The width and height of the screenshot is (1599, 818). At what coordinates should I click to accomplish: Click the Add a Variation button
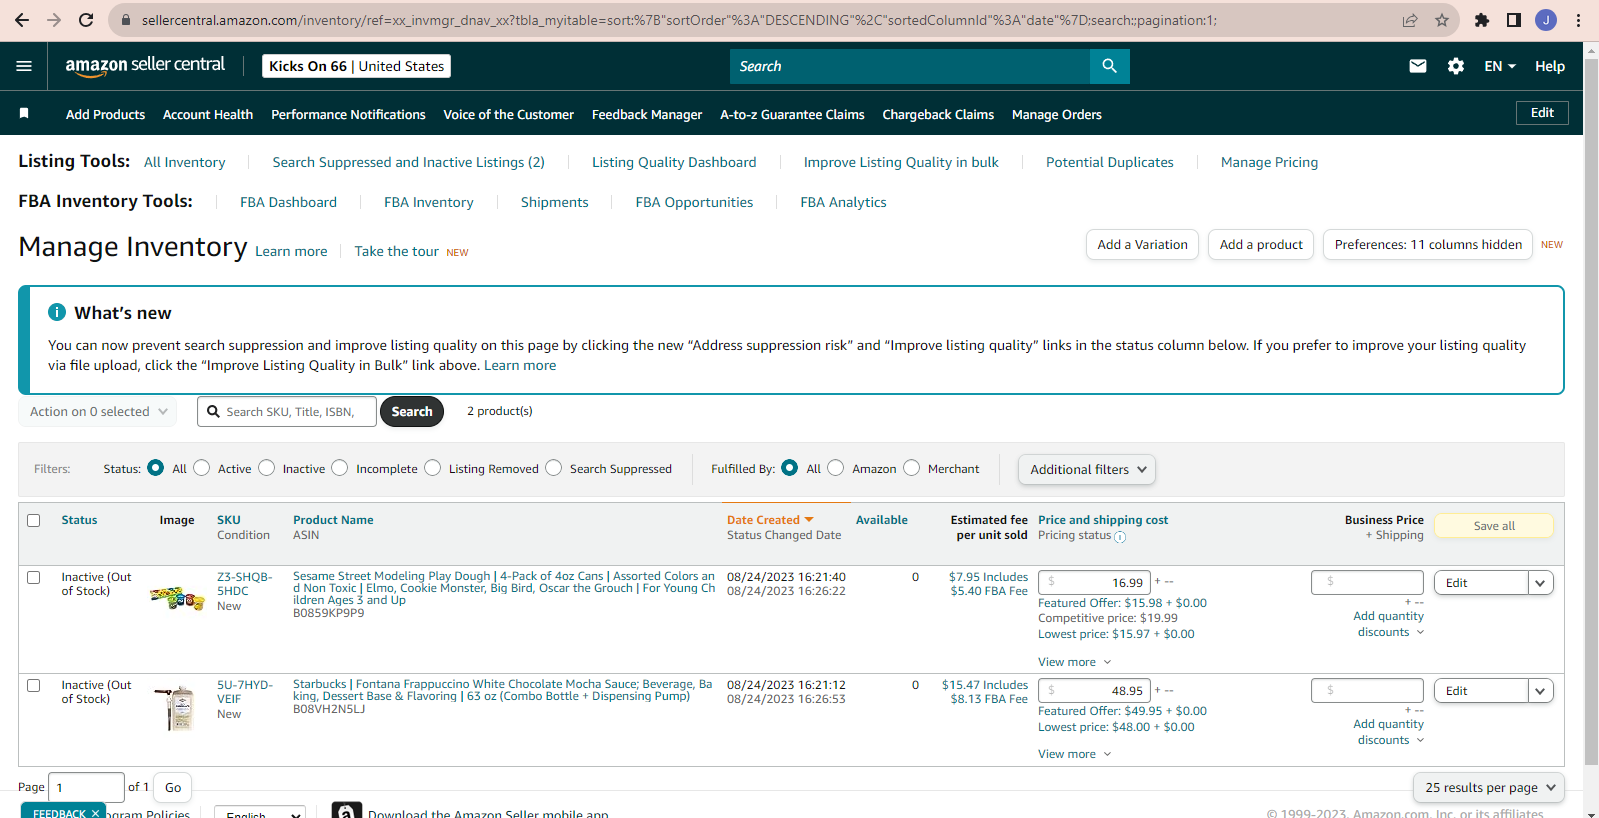coord(1142,245)
